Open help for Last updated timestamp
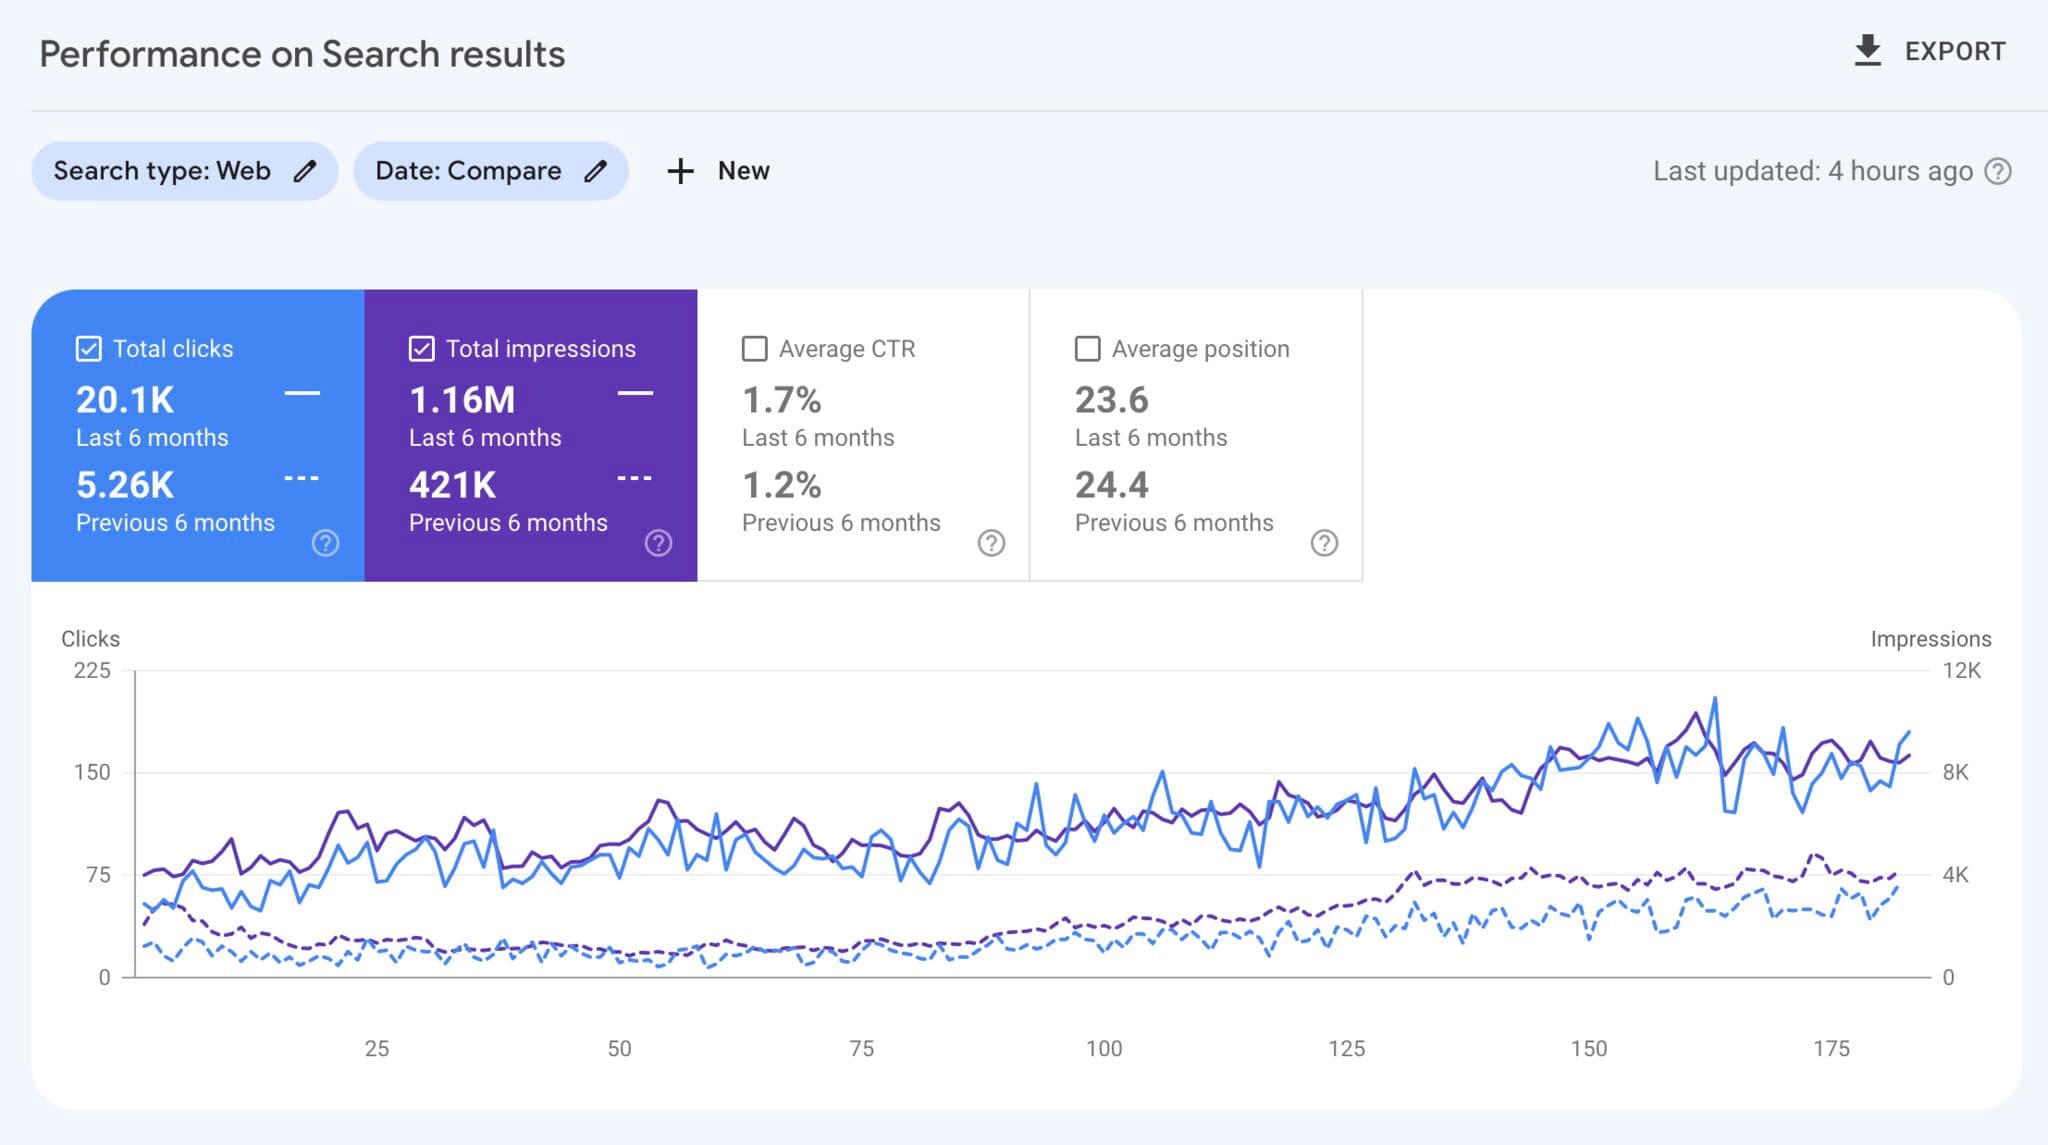 [1996, 171]
